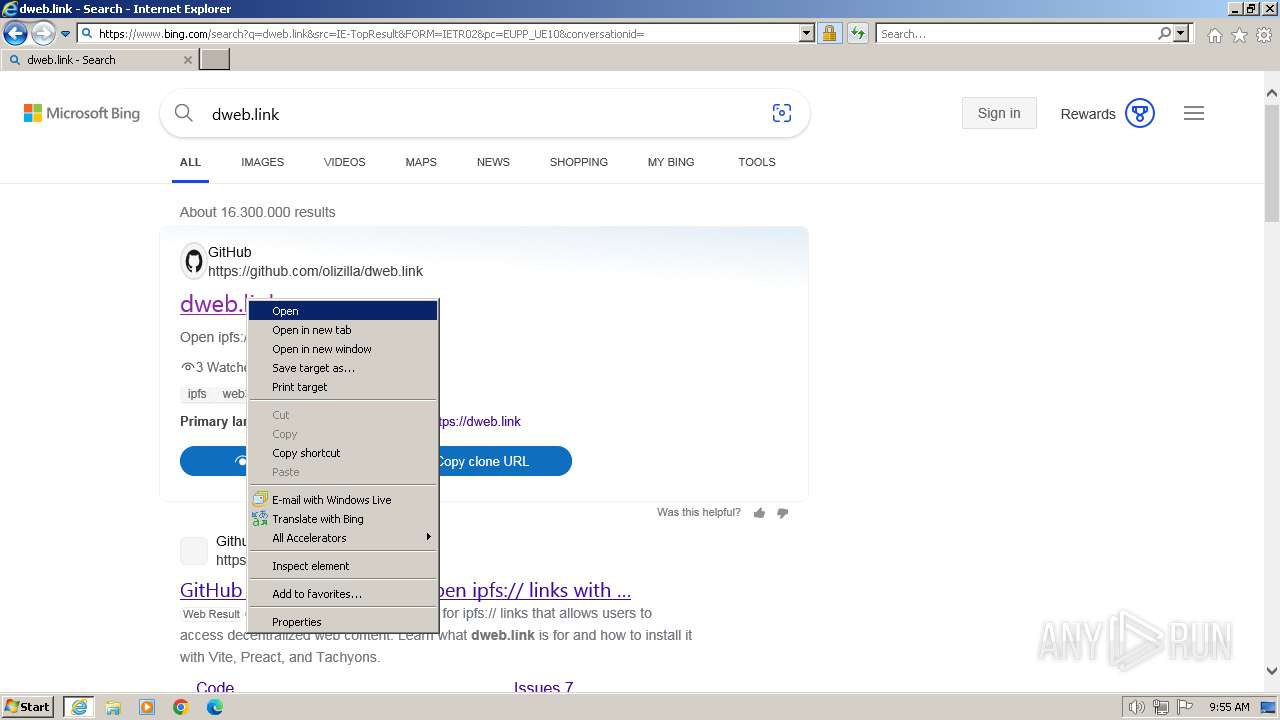Screen dimensions: 1280x720
Task: Open the Rewards link
Action: pyautogui.click(x=1088, y=114)
